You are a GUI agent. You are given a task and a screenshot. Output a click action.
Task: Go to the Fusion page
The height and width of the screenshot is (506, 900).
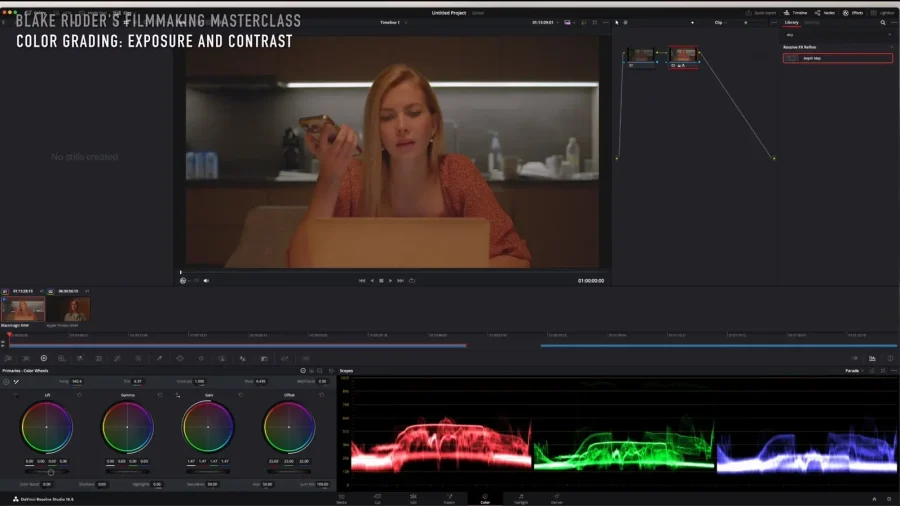tap(449, 499)
